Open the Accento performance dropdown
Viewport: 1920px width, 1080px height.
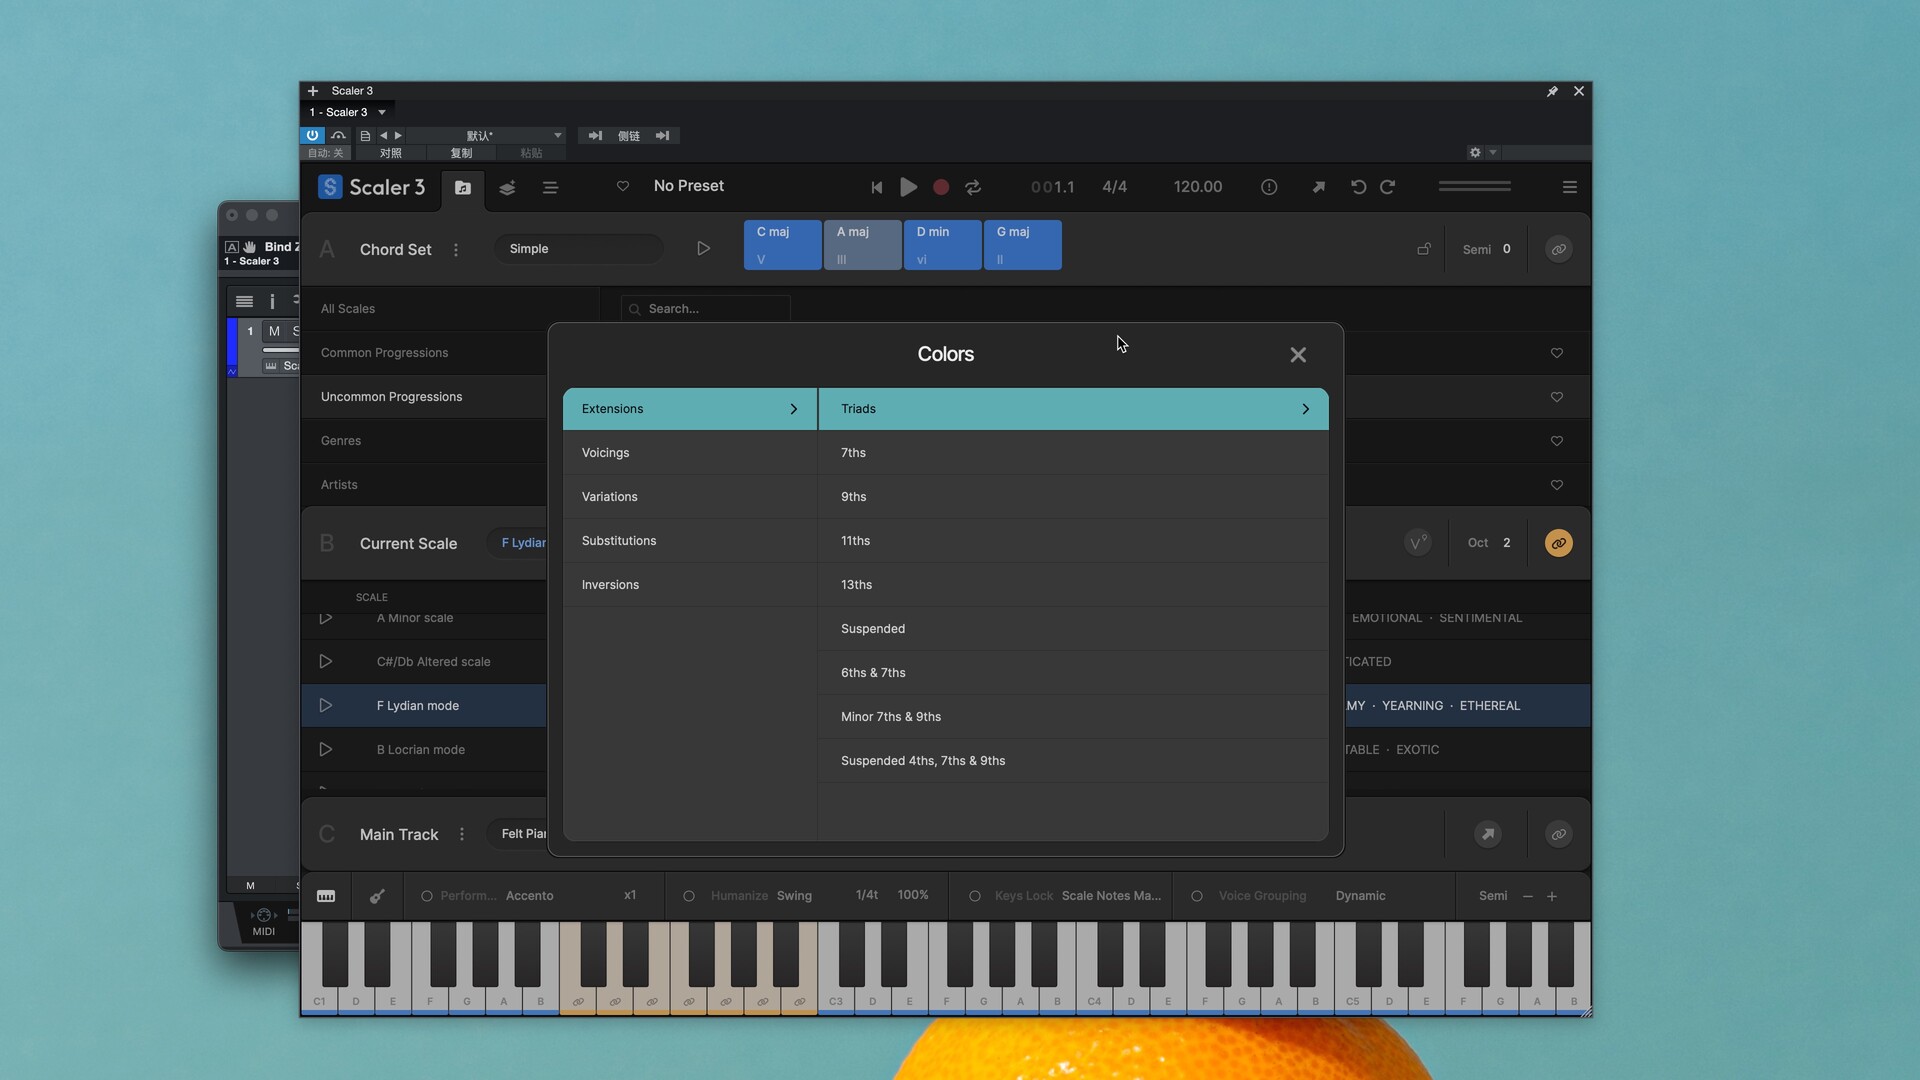pos(530,896)
